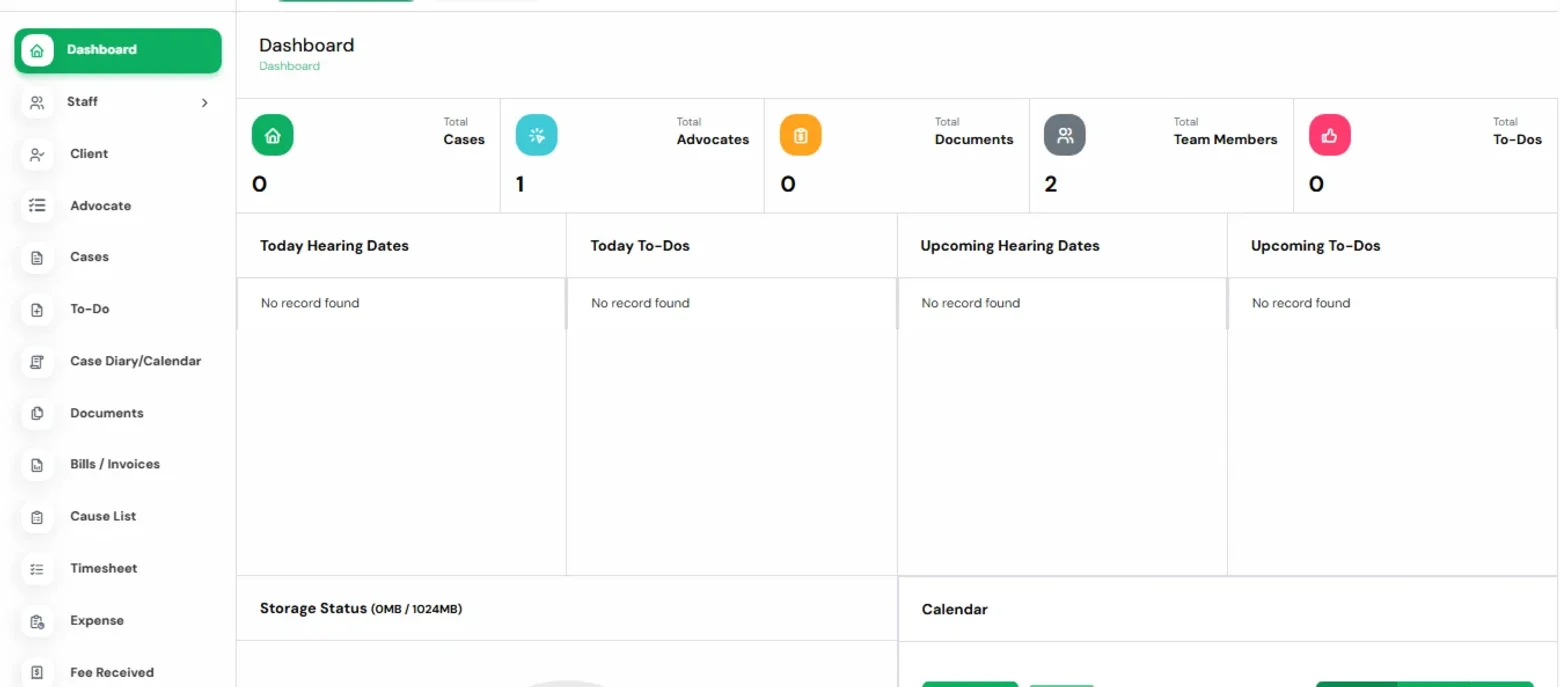
Task: Click the green Total Cases icon
Action: pyautogui.click(x=272, y=135)
